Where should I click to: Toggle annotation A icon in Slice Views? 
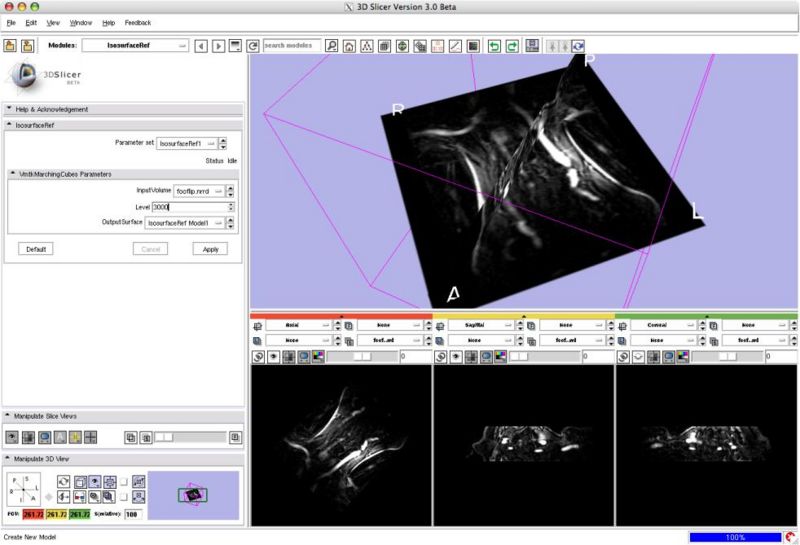(x=60, y=437)
